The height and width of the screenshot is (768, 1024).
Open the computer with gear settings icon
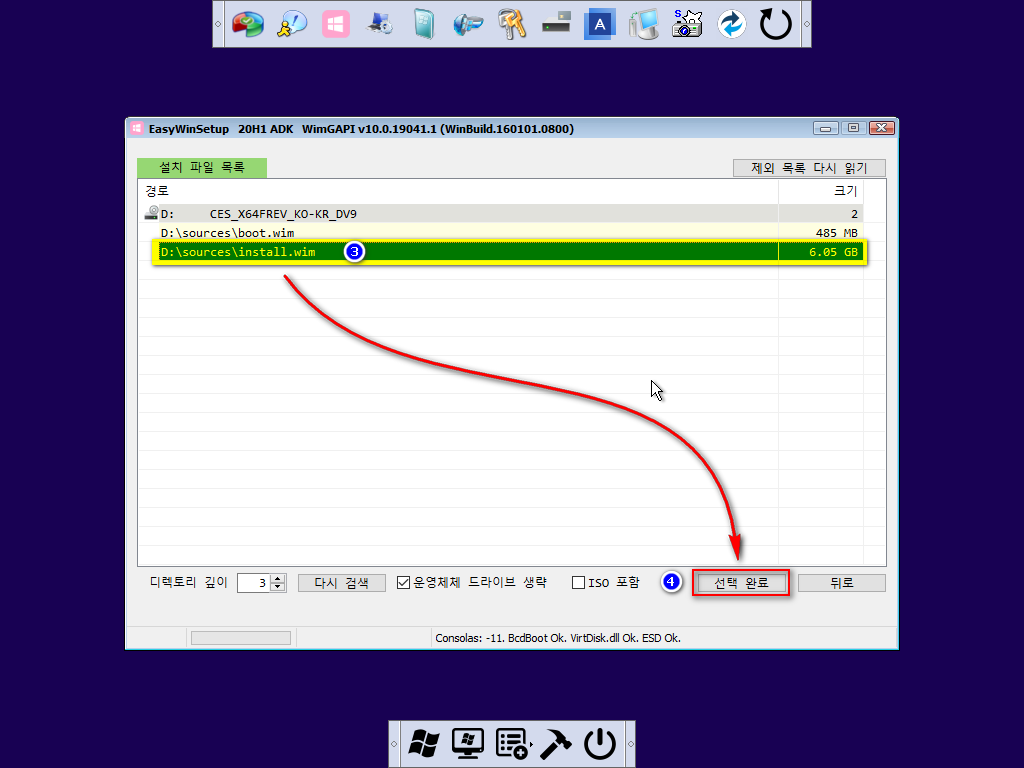coord(380,24)
